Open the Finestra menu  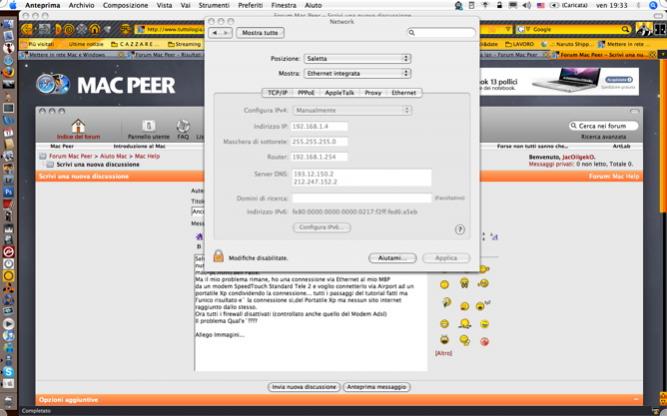pos(284,6)
